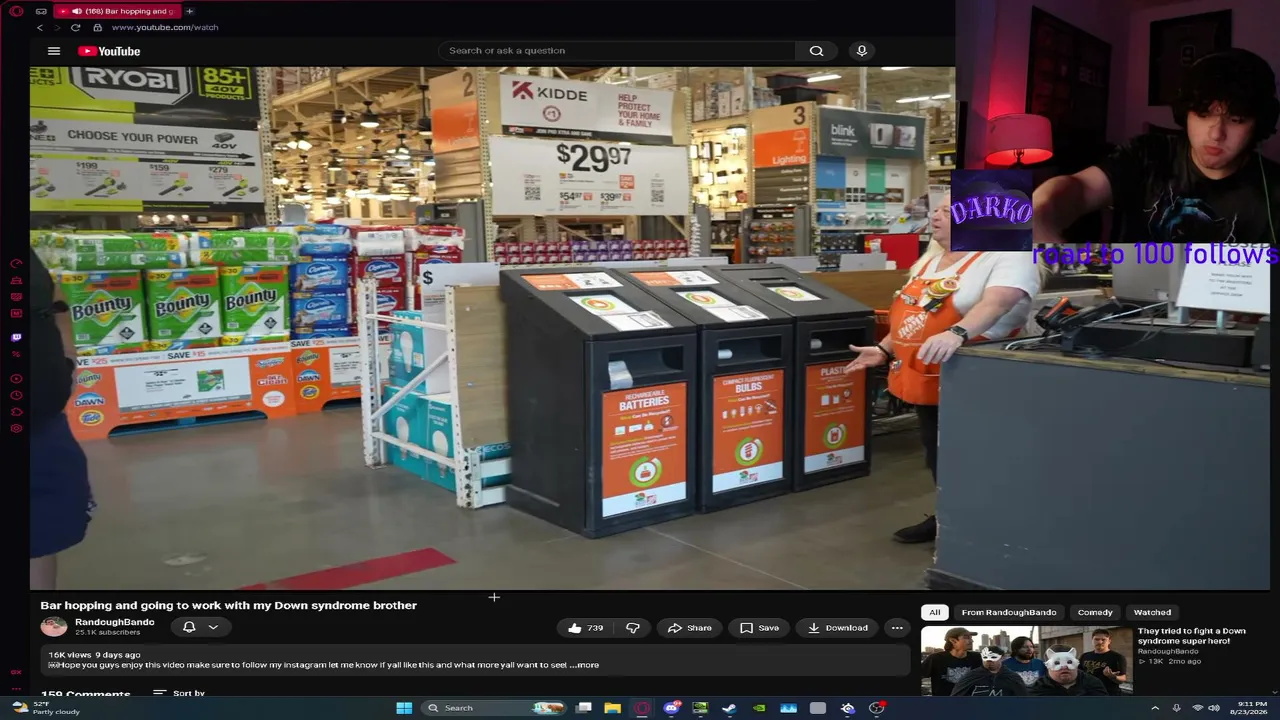
Task: Open Discord from the taskbar
Action: click(671, 708)
